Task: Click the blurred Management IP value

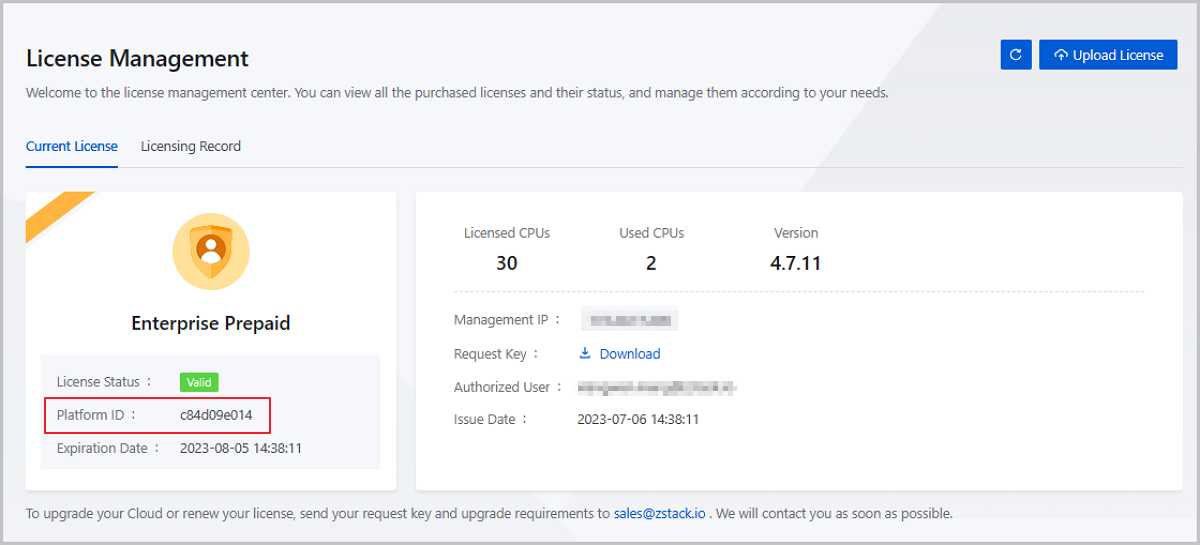Action: click(629, 320)
